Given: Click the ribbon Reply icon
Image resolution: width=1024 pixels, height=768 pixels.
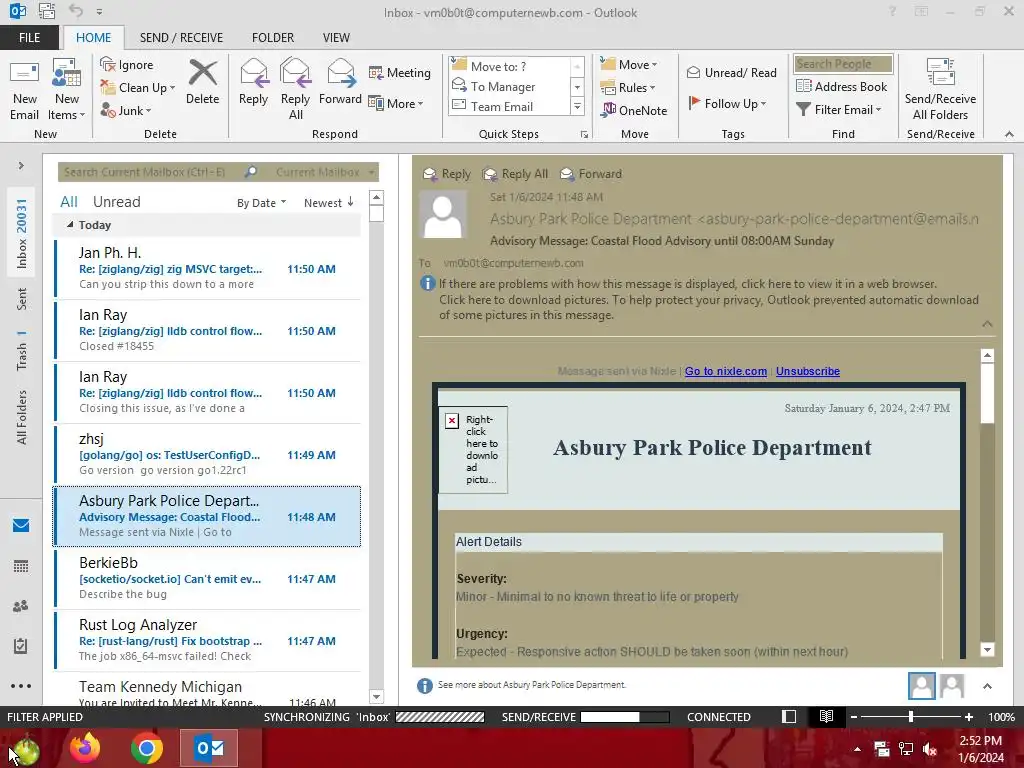Looking at the screenshot, I should coord(253,82).
